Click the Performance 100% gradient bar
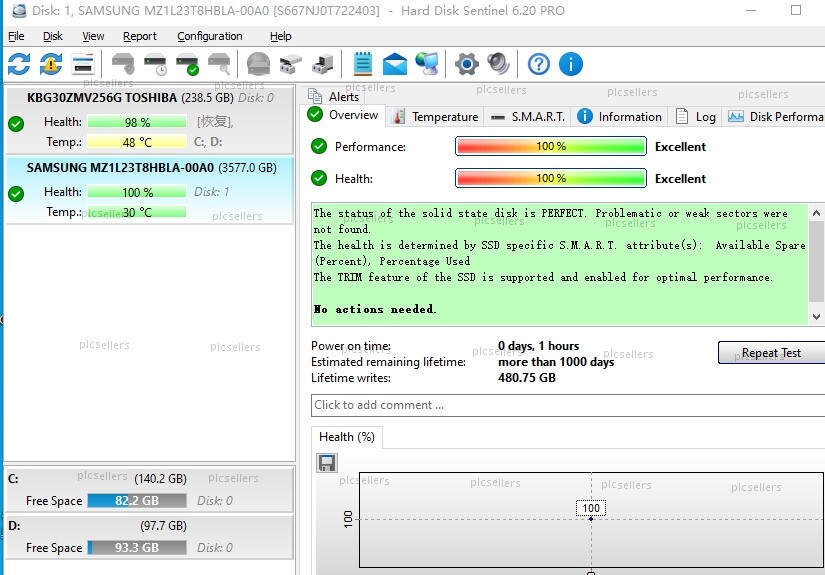 [x=551, y=146]
